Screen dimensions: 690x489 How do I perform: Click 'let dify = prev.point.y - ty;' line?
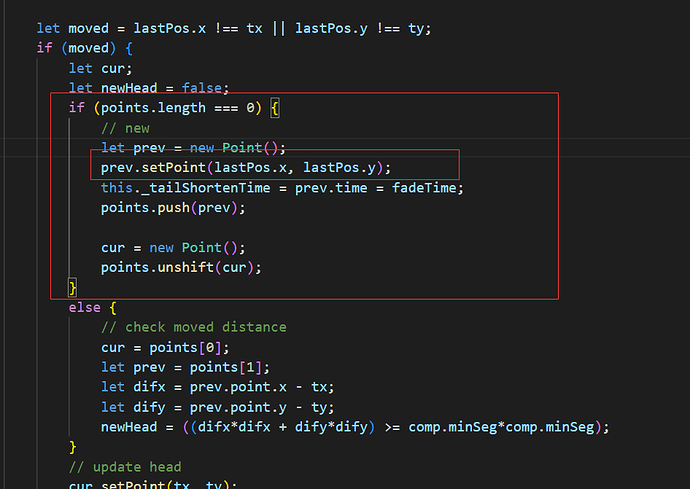[217, 408]
